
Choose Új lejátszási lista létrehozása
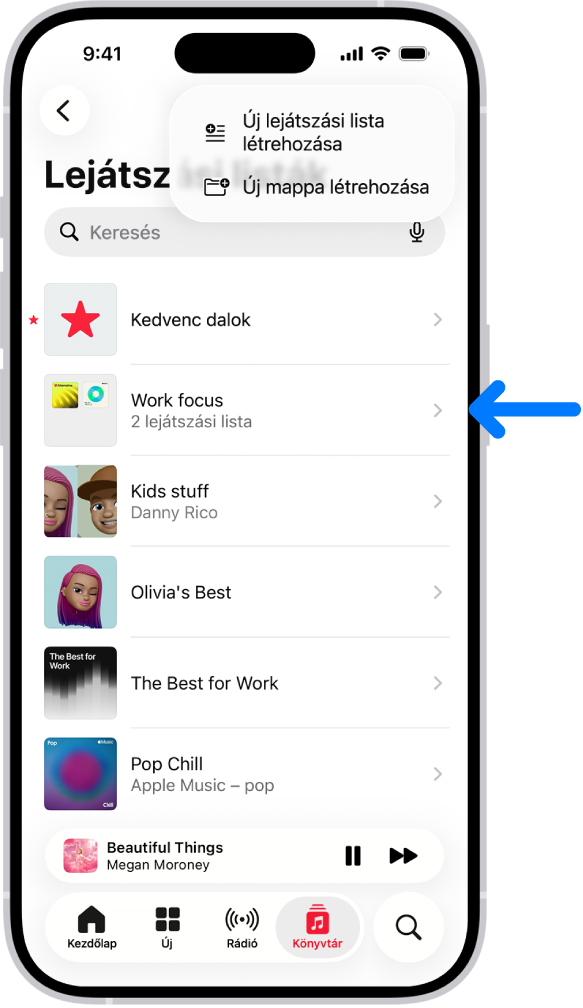(x=312, y=132)
